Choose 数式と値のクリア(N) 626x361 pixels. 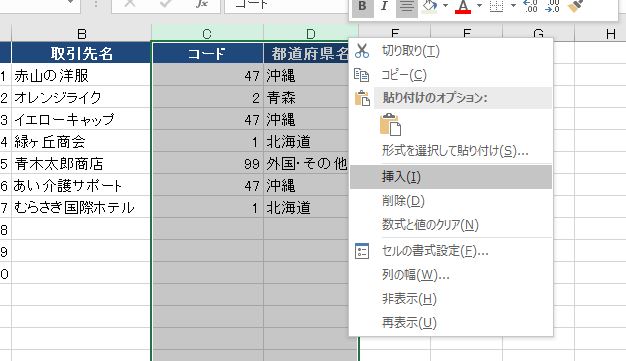click(451, 225)
